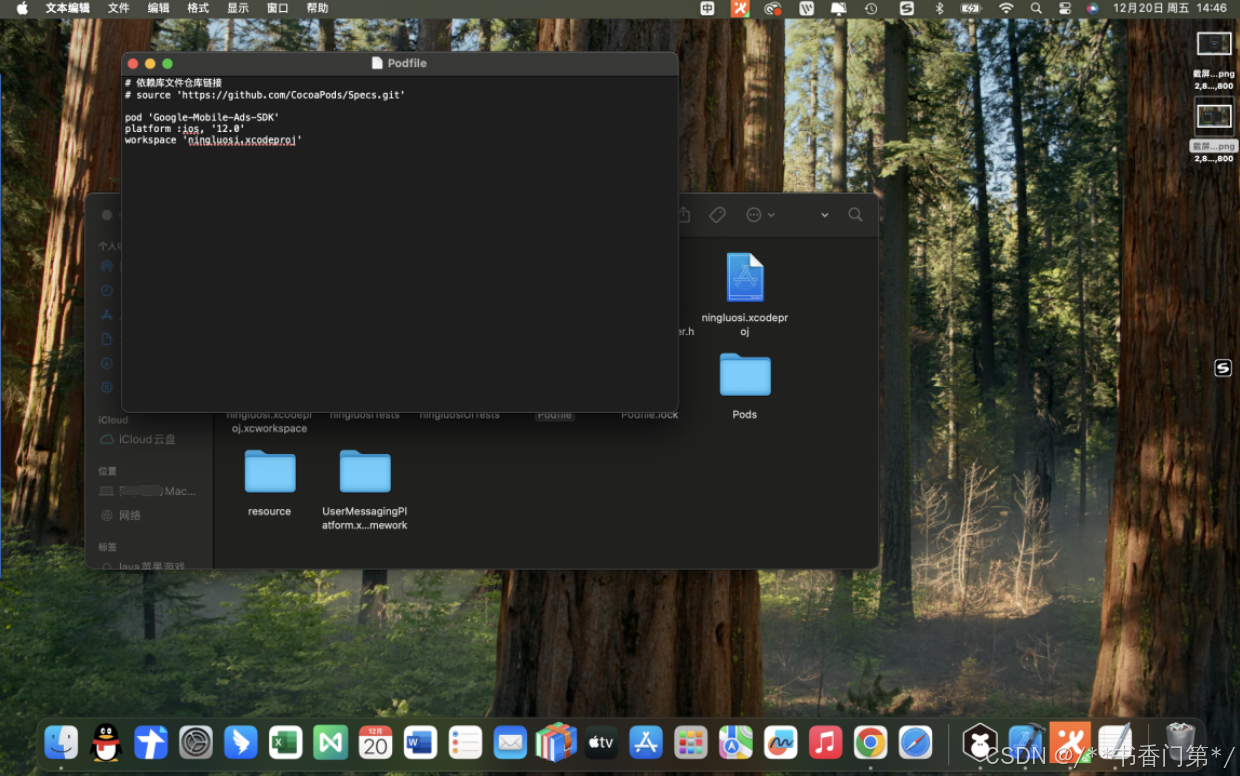
Task: Click the Sogou S floating icon on desktop
Action: click(x=1223, y=368)
